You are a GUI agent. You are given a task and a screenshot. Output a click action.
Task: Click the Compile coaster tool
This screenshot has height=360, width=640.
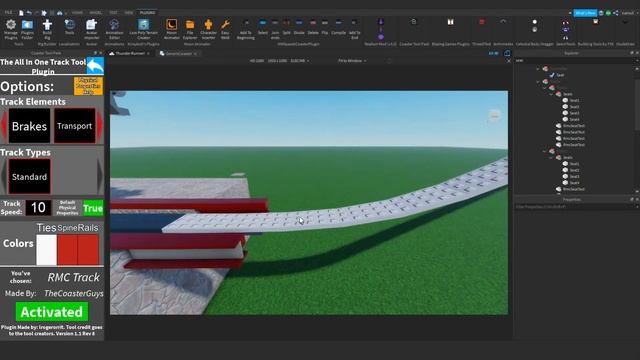click(338, 27)
